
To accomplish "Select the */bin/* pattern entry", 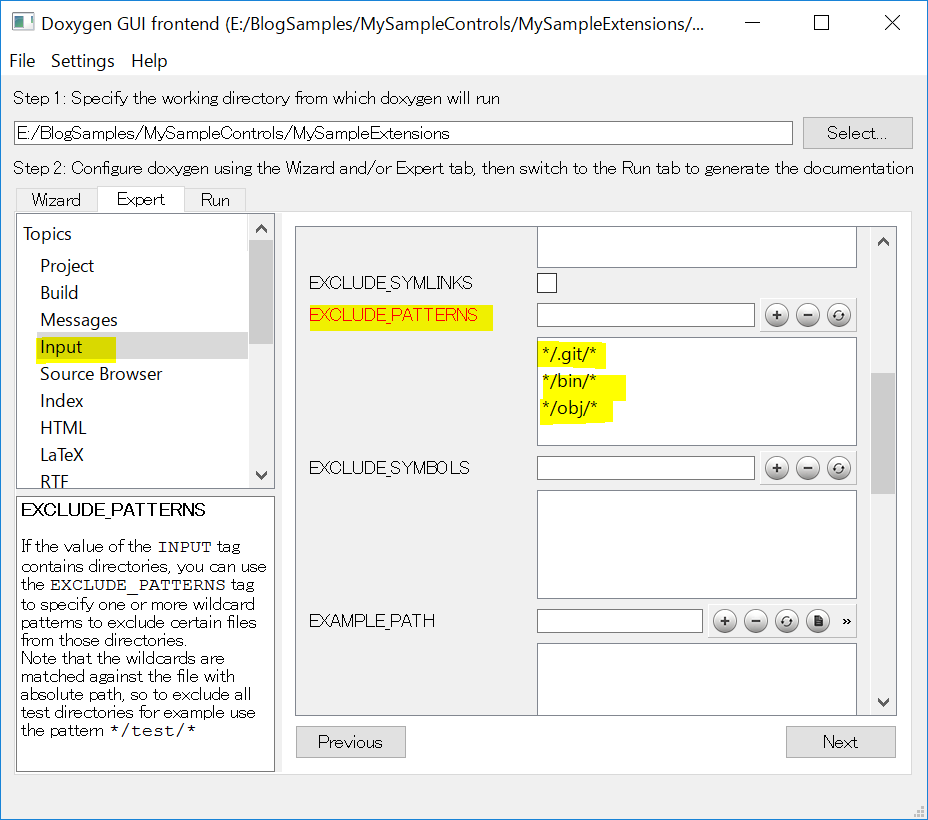I will click(x=569, y=381).
